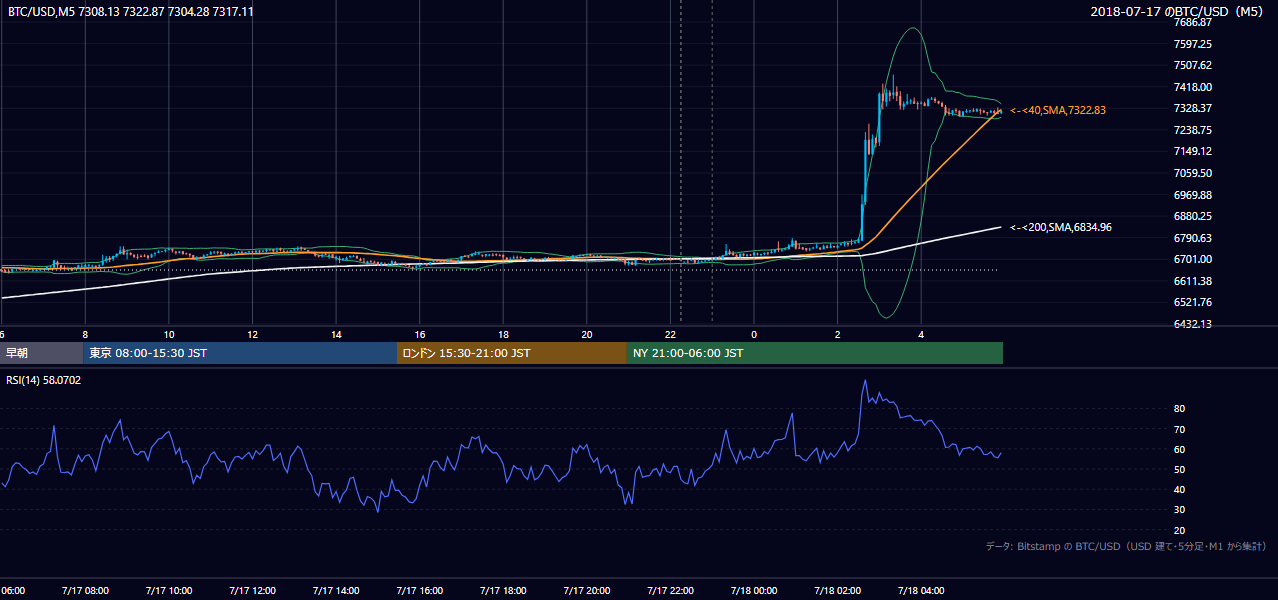1278x600 pixels.
Task: Click the Bitstamp data source attribution text
Action: tap(1126, 546)
